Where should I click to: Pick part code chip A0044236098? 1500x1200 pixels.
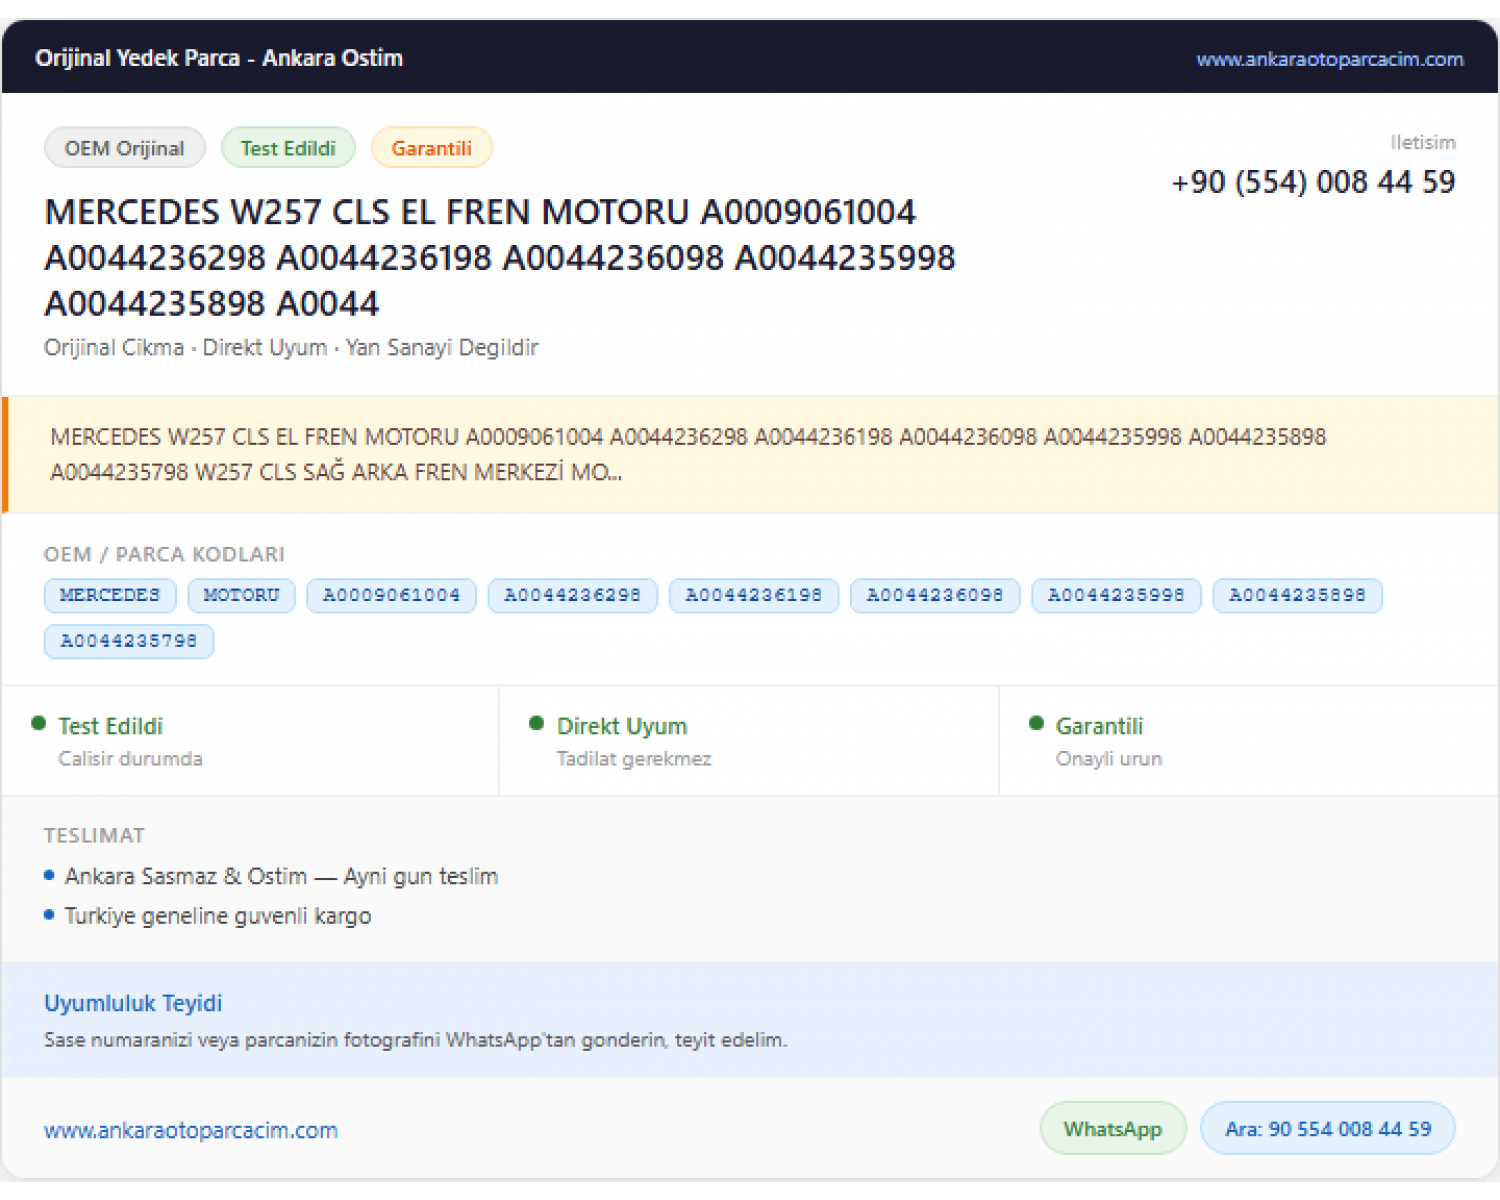coord(934,595)
